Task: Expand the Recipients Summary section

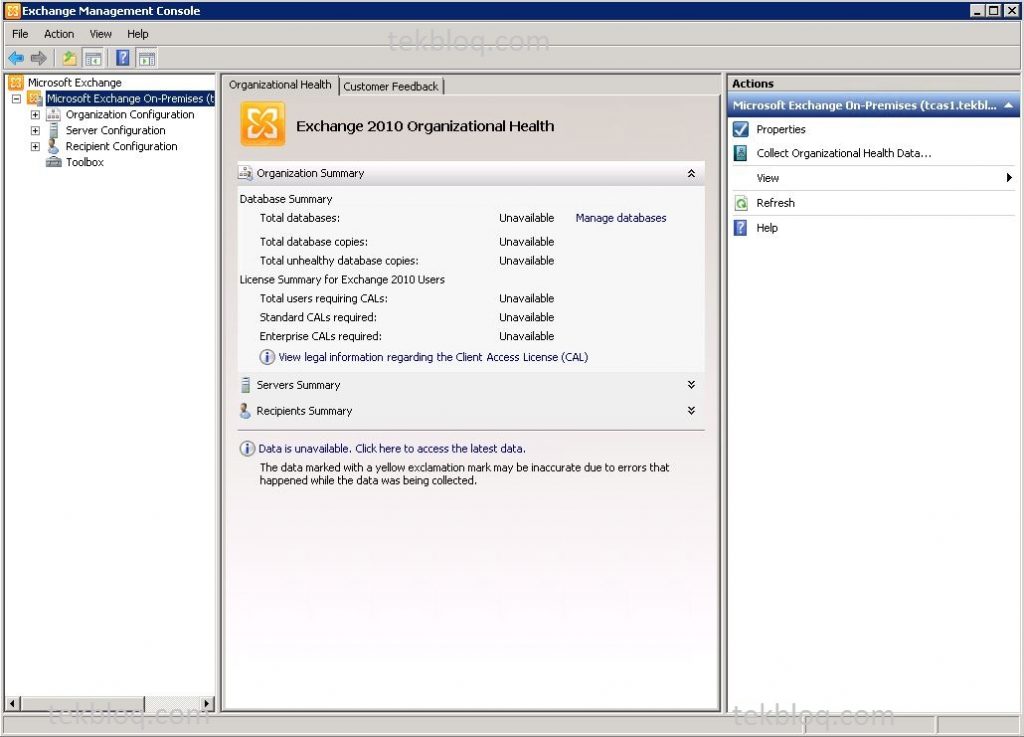Action: 691,411
